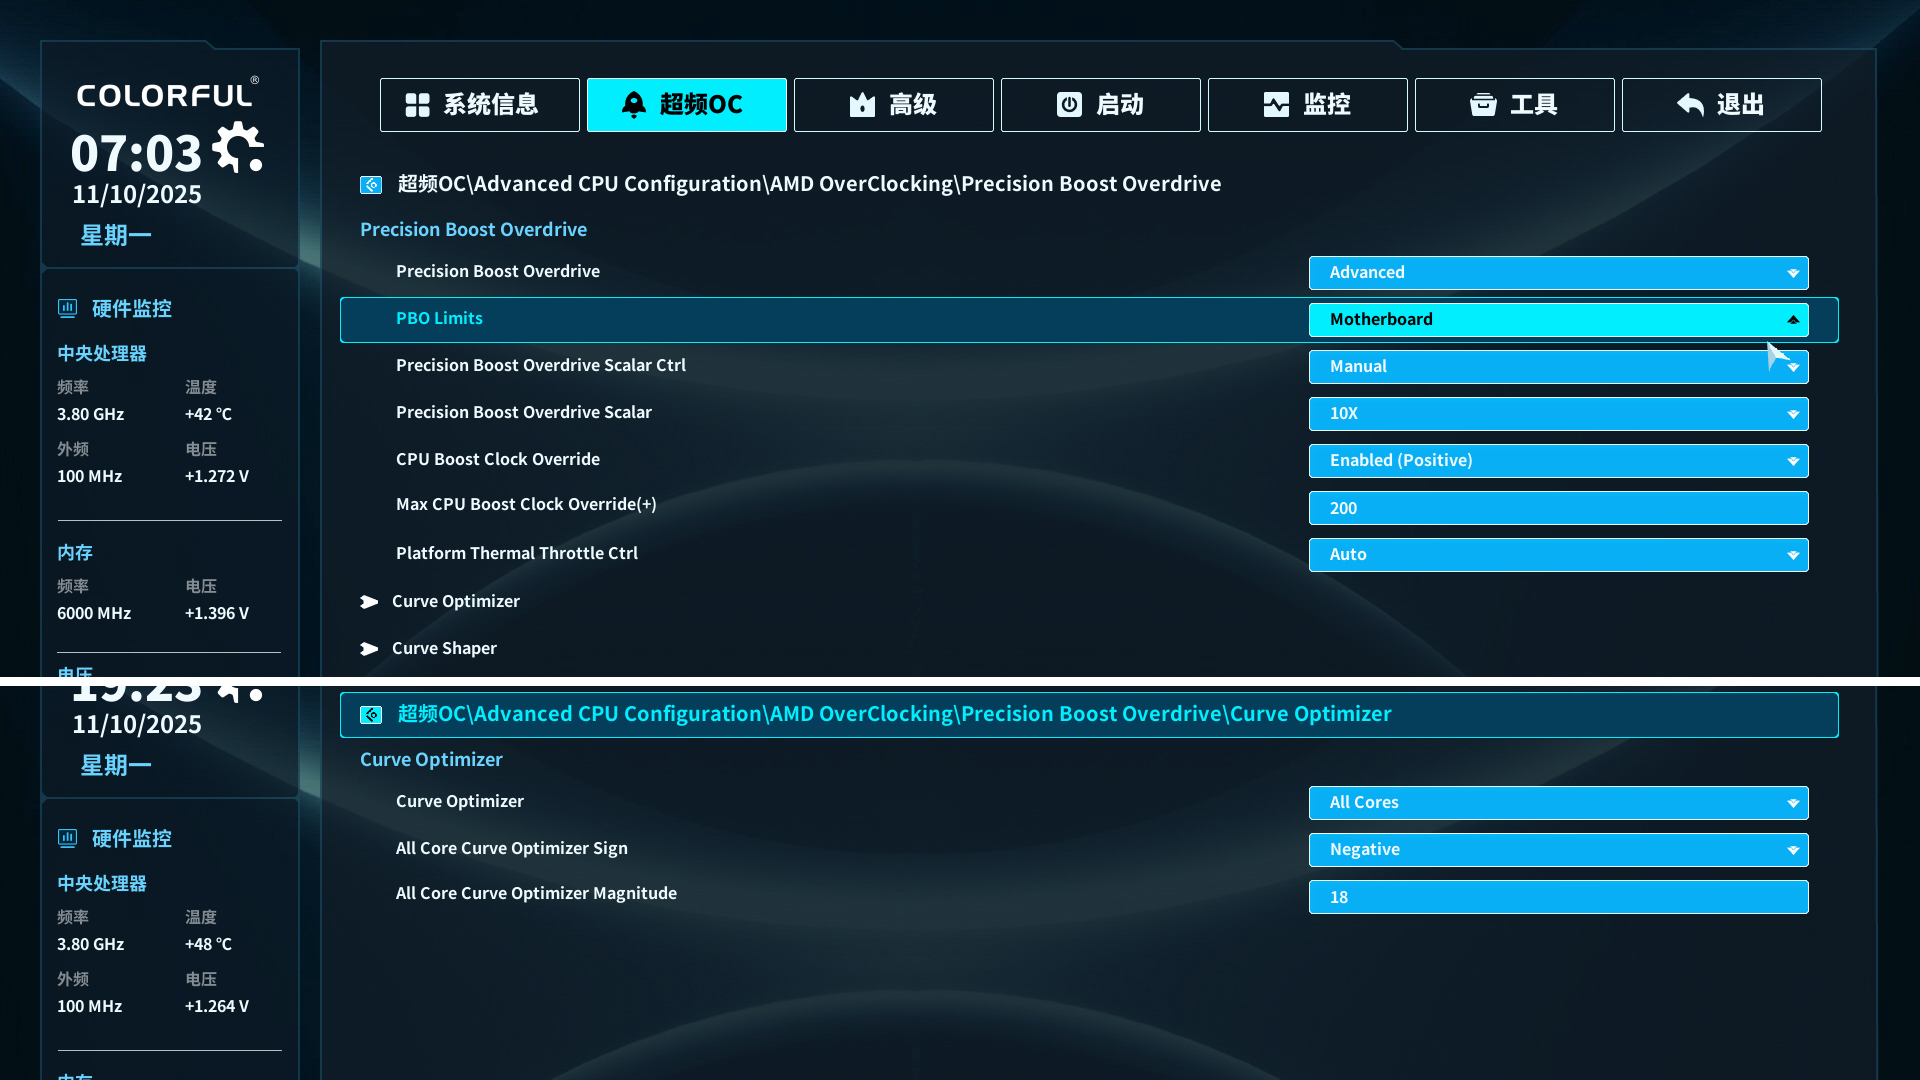Open the Precision Boost Overdrive Advanced dropdown
This screenshot has width=1920, height=1080.
click(x=1558, y=273)
